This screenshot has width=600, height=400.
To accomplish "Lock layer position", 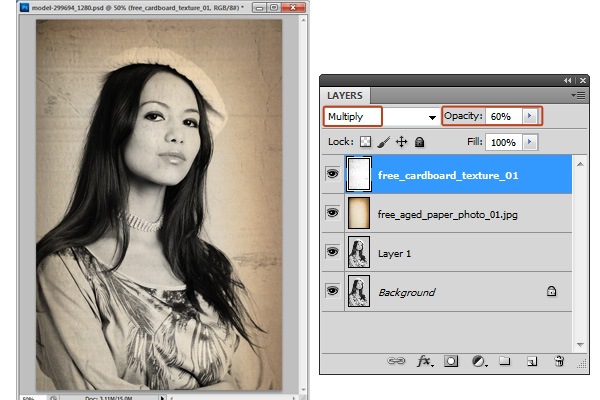I will (x=401, y=142).
